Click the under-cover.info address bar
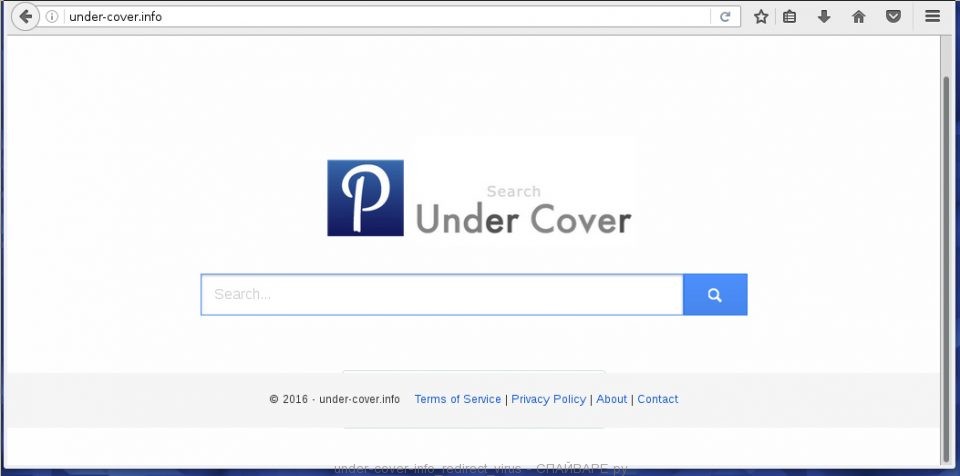The height and width of the screenshot is (476, 960). [x=380, y=16]
